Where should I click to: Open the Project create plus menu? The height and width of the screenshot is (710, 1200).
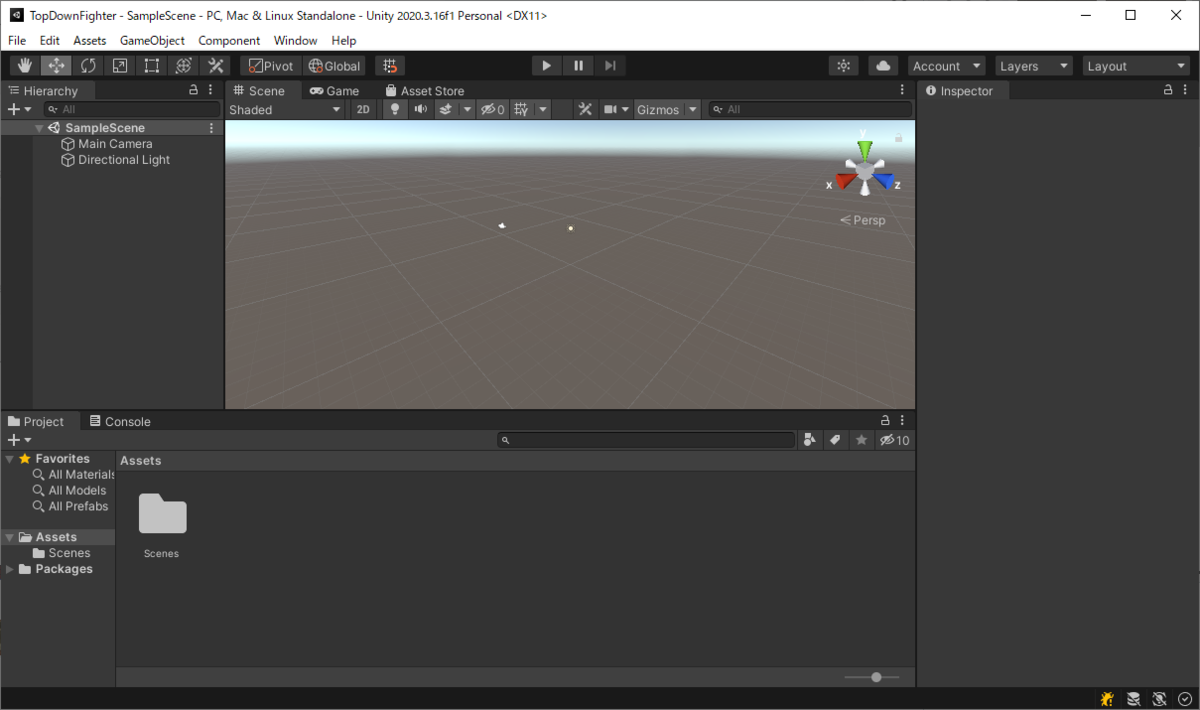(19, 440)
